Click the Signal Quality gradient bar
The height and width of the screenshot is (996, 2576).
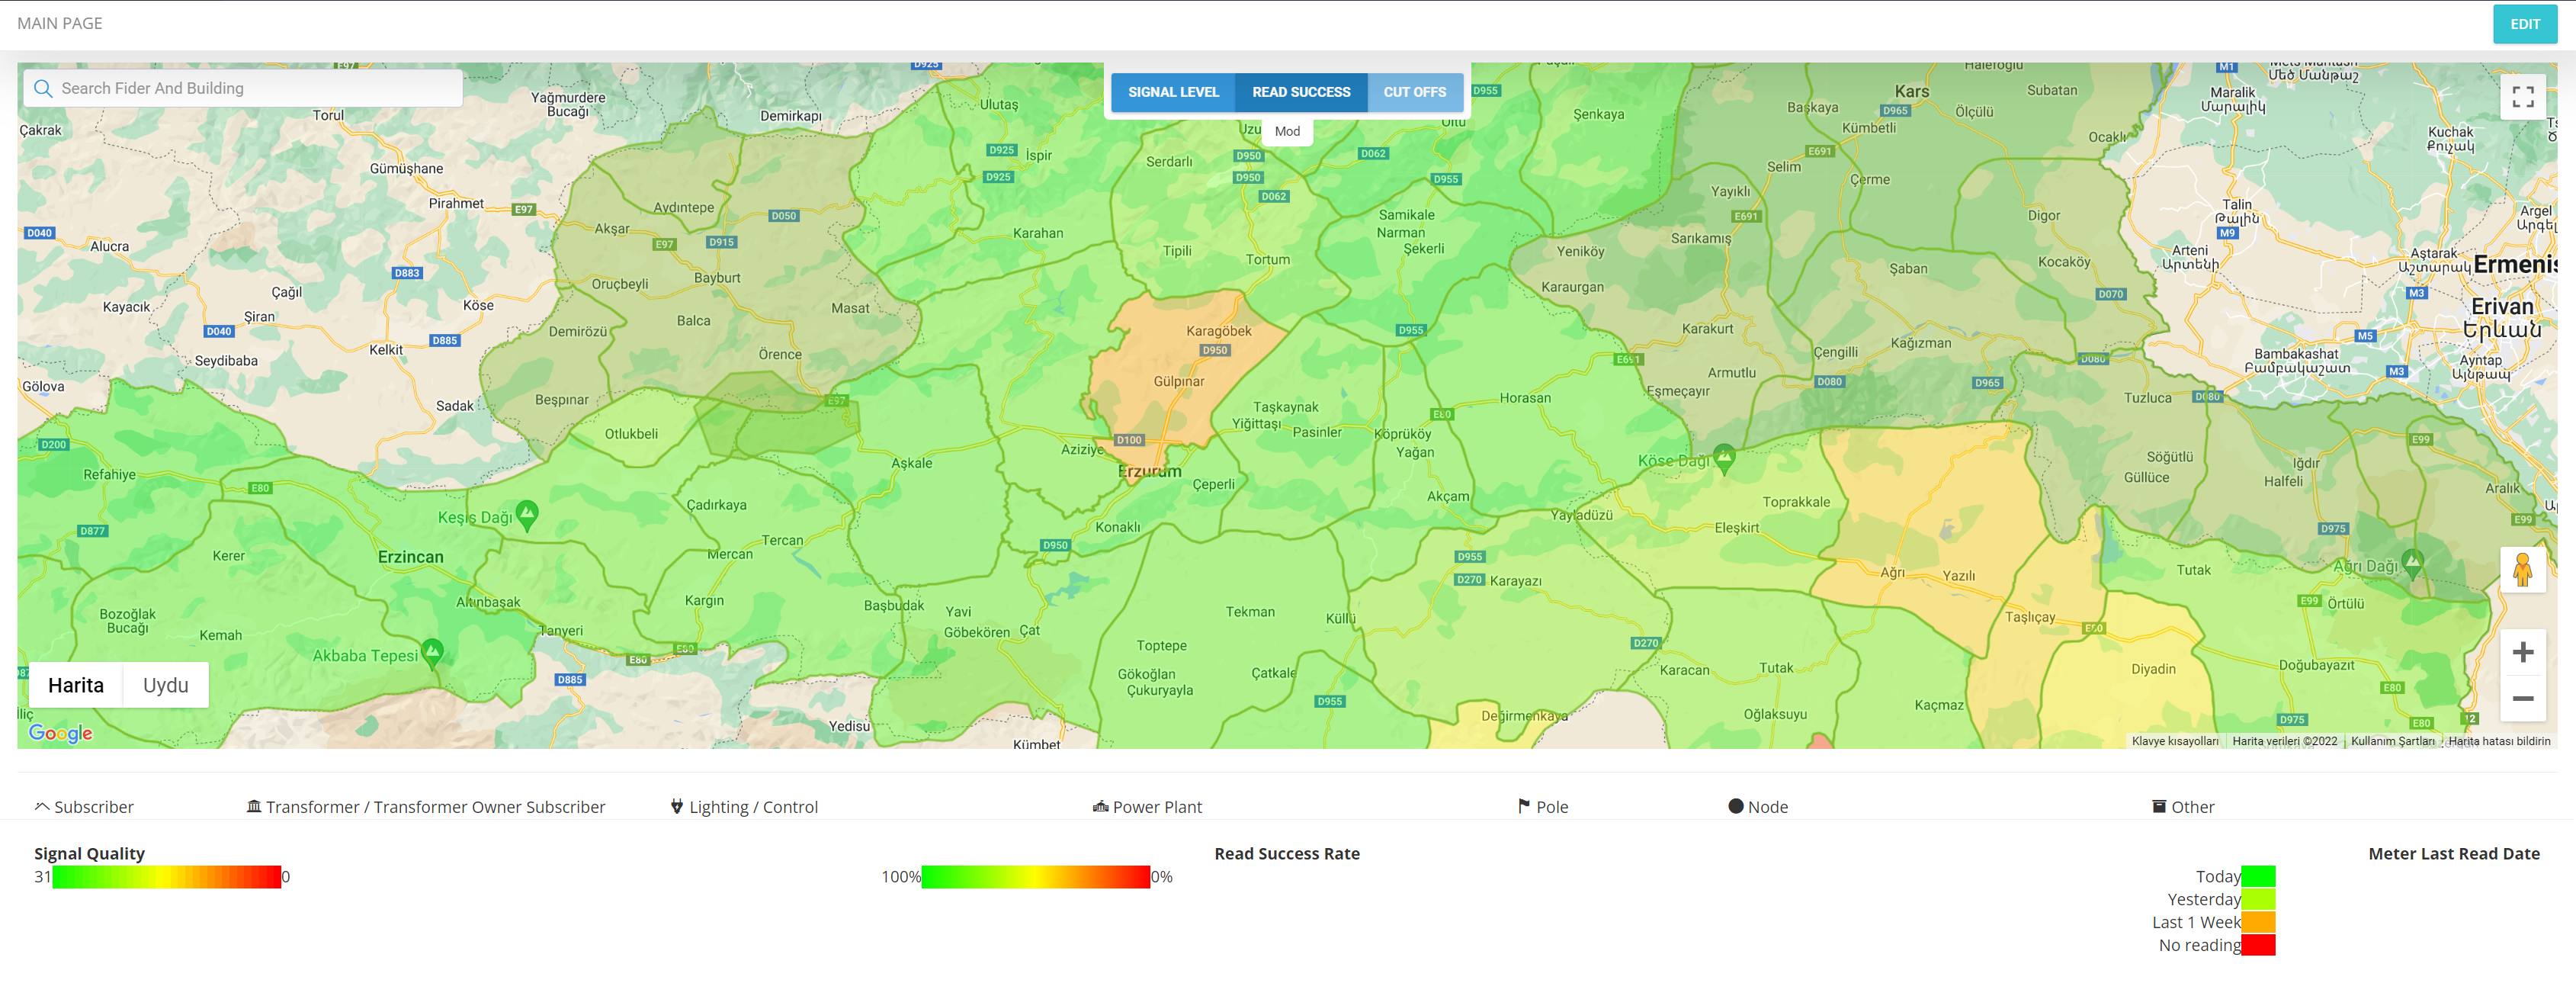pyautogui.click(x=166, y=877)
